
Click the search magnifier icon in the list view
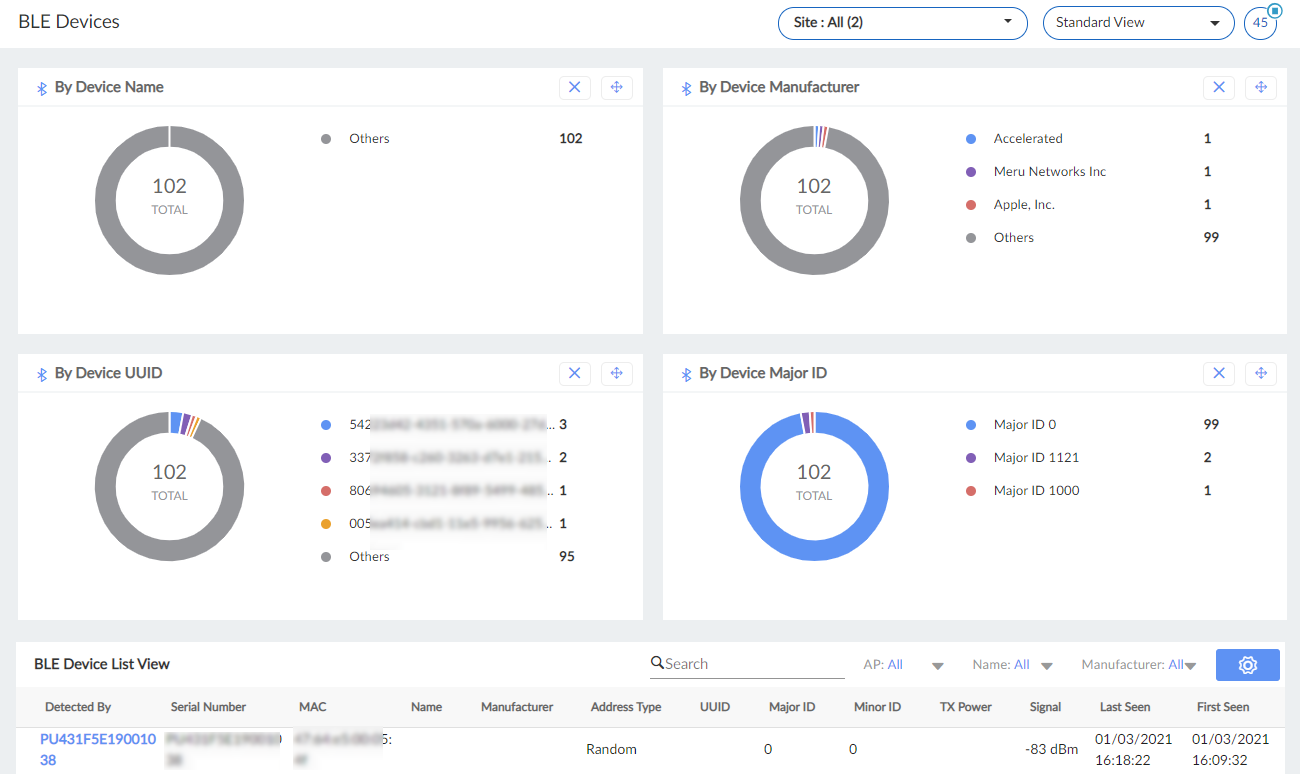[657, 663]
